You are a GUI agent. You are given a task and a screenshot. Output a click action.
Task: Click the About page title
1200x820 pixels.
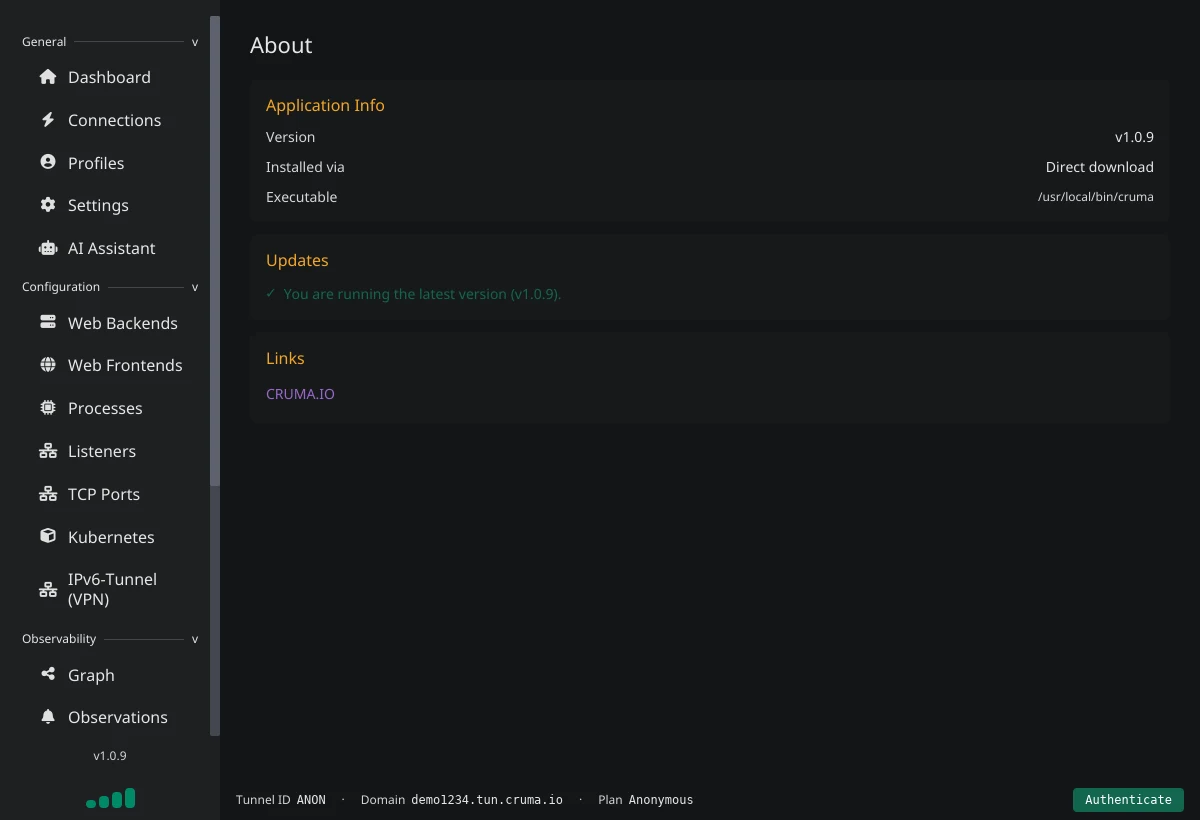[281, 45]
